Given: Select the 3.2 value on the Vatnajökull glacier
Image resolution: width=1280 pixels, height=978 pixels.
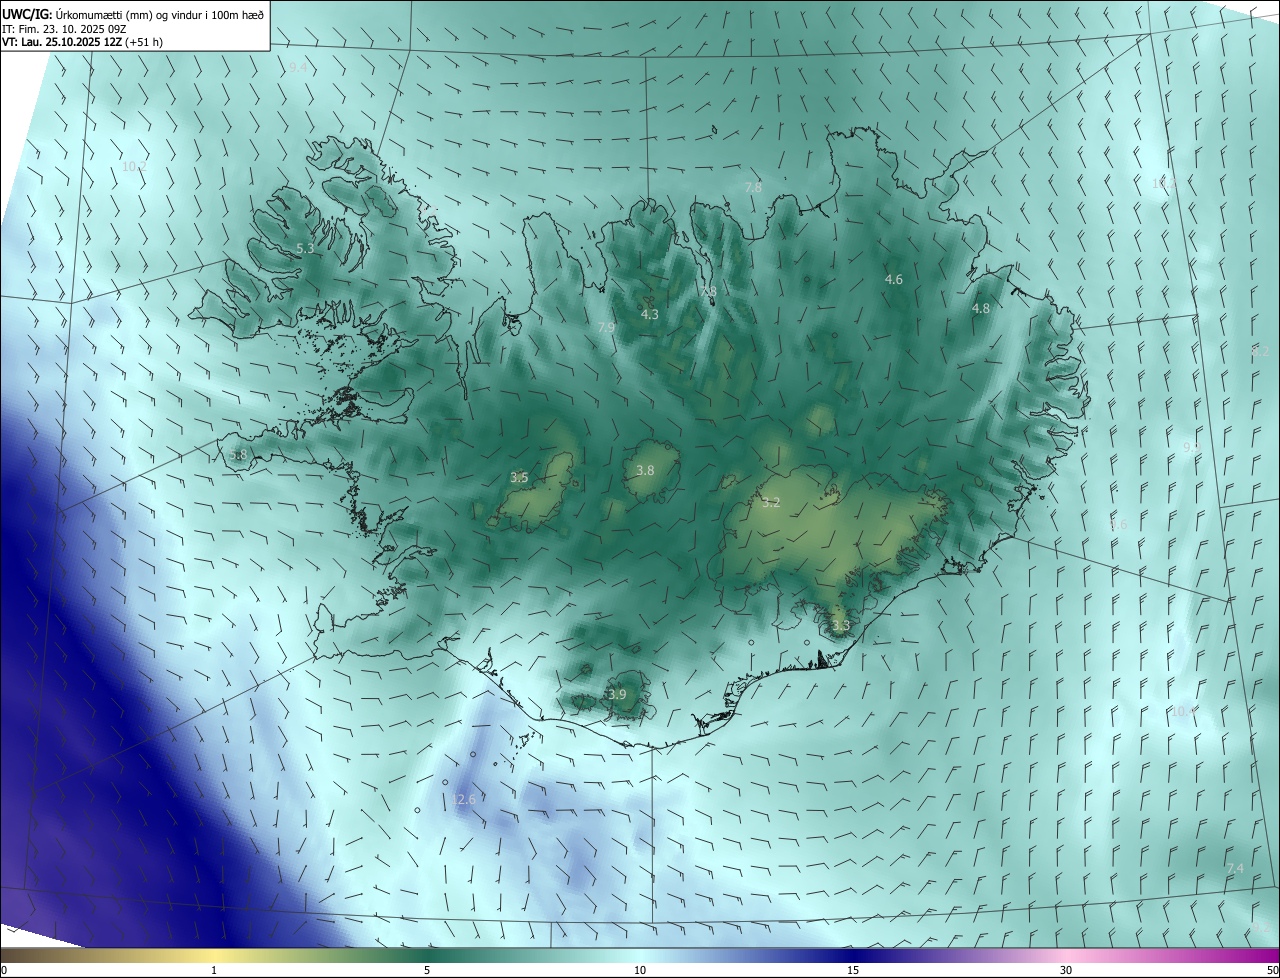Looking at the screenshot, I should 770,503.
